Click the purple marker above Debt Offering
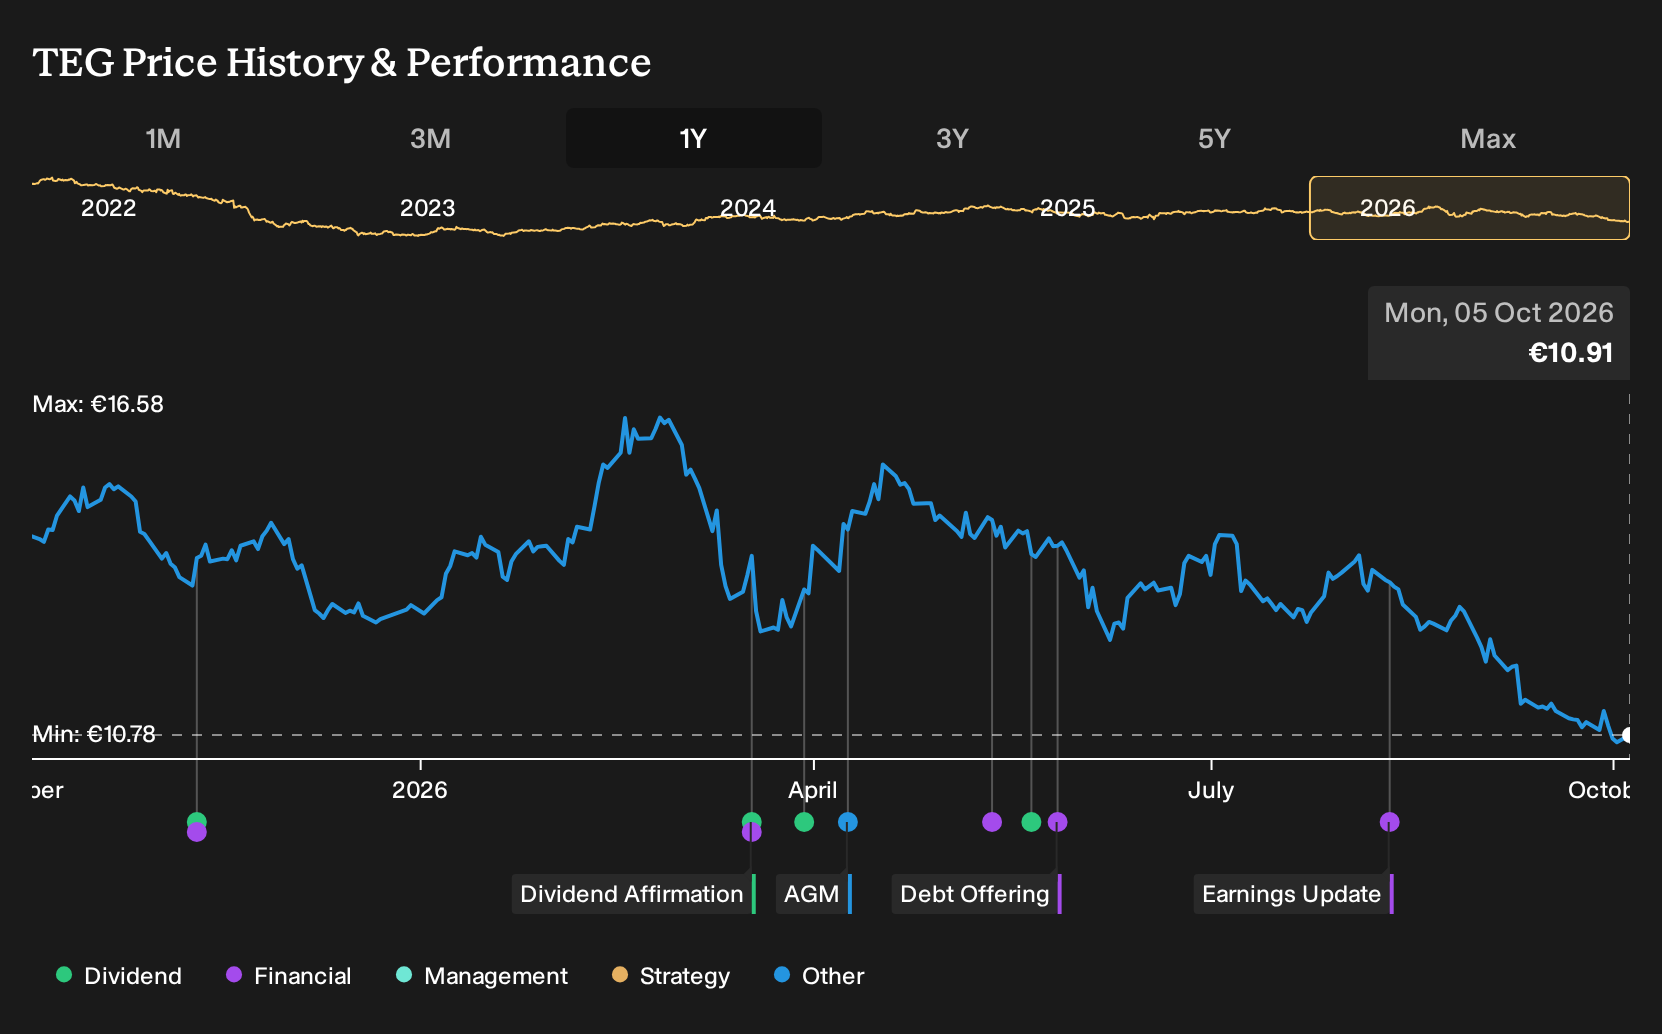Screen dimensions: 1662x1034 tap(1057, 822)
